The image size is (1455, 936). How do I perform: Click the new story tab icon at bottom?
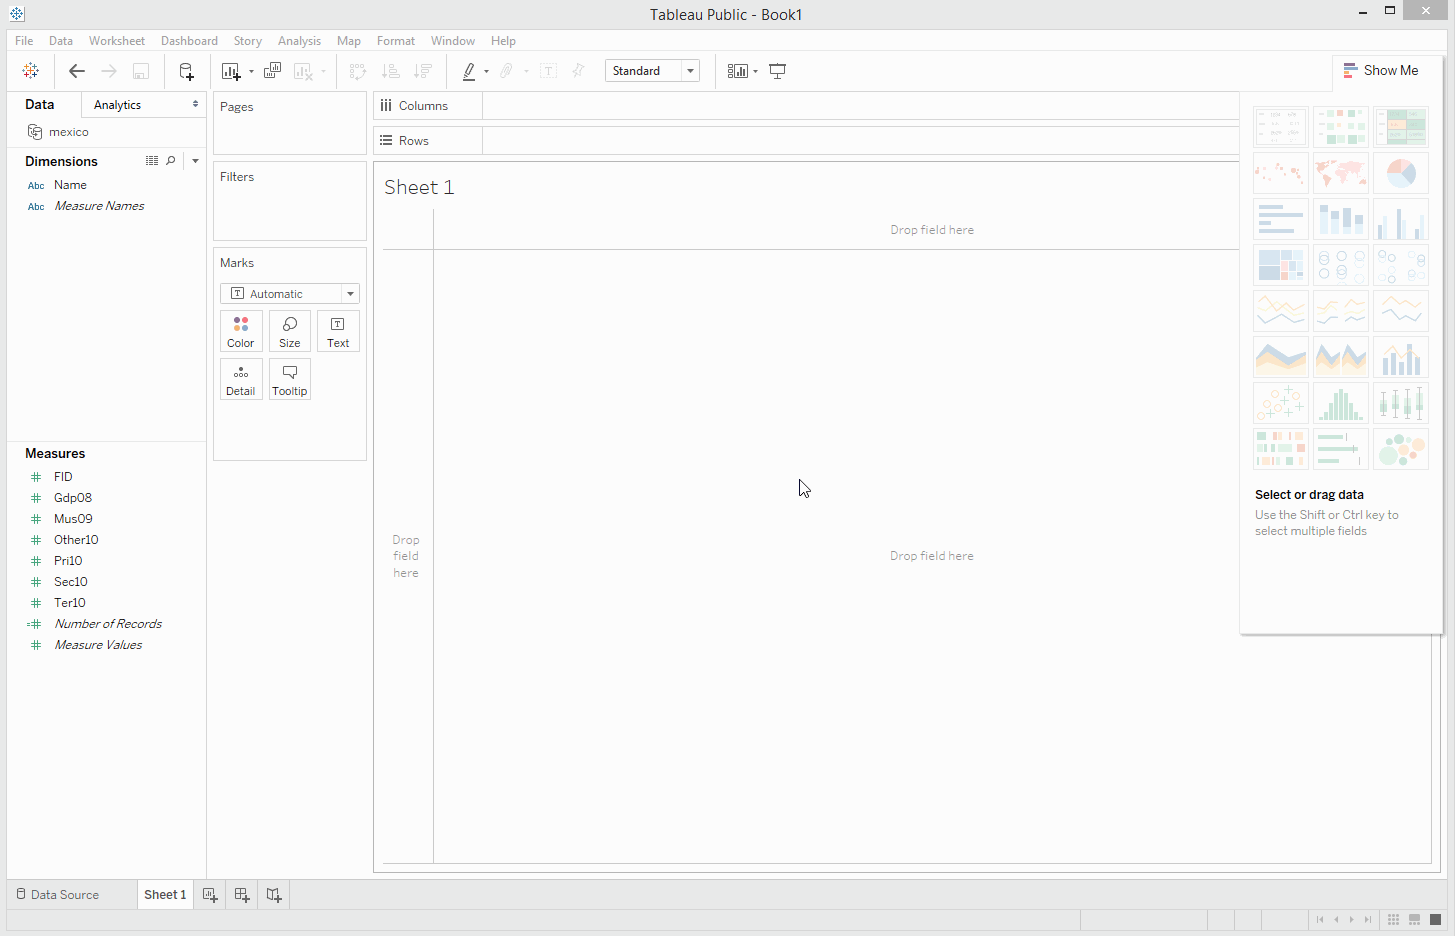[x=274, y=895]
